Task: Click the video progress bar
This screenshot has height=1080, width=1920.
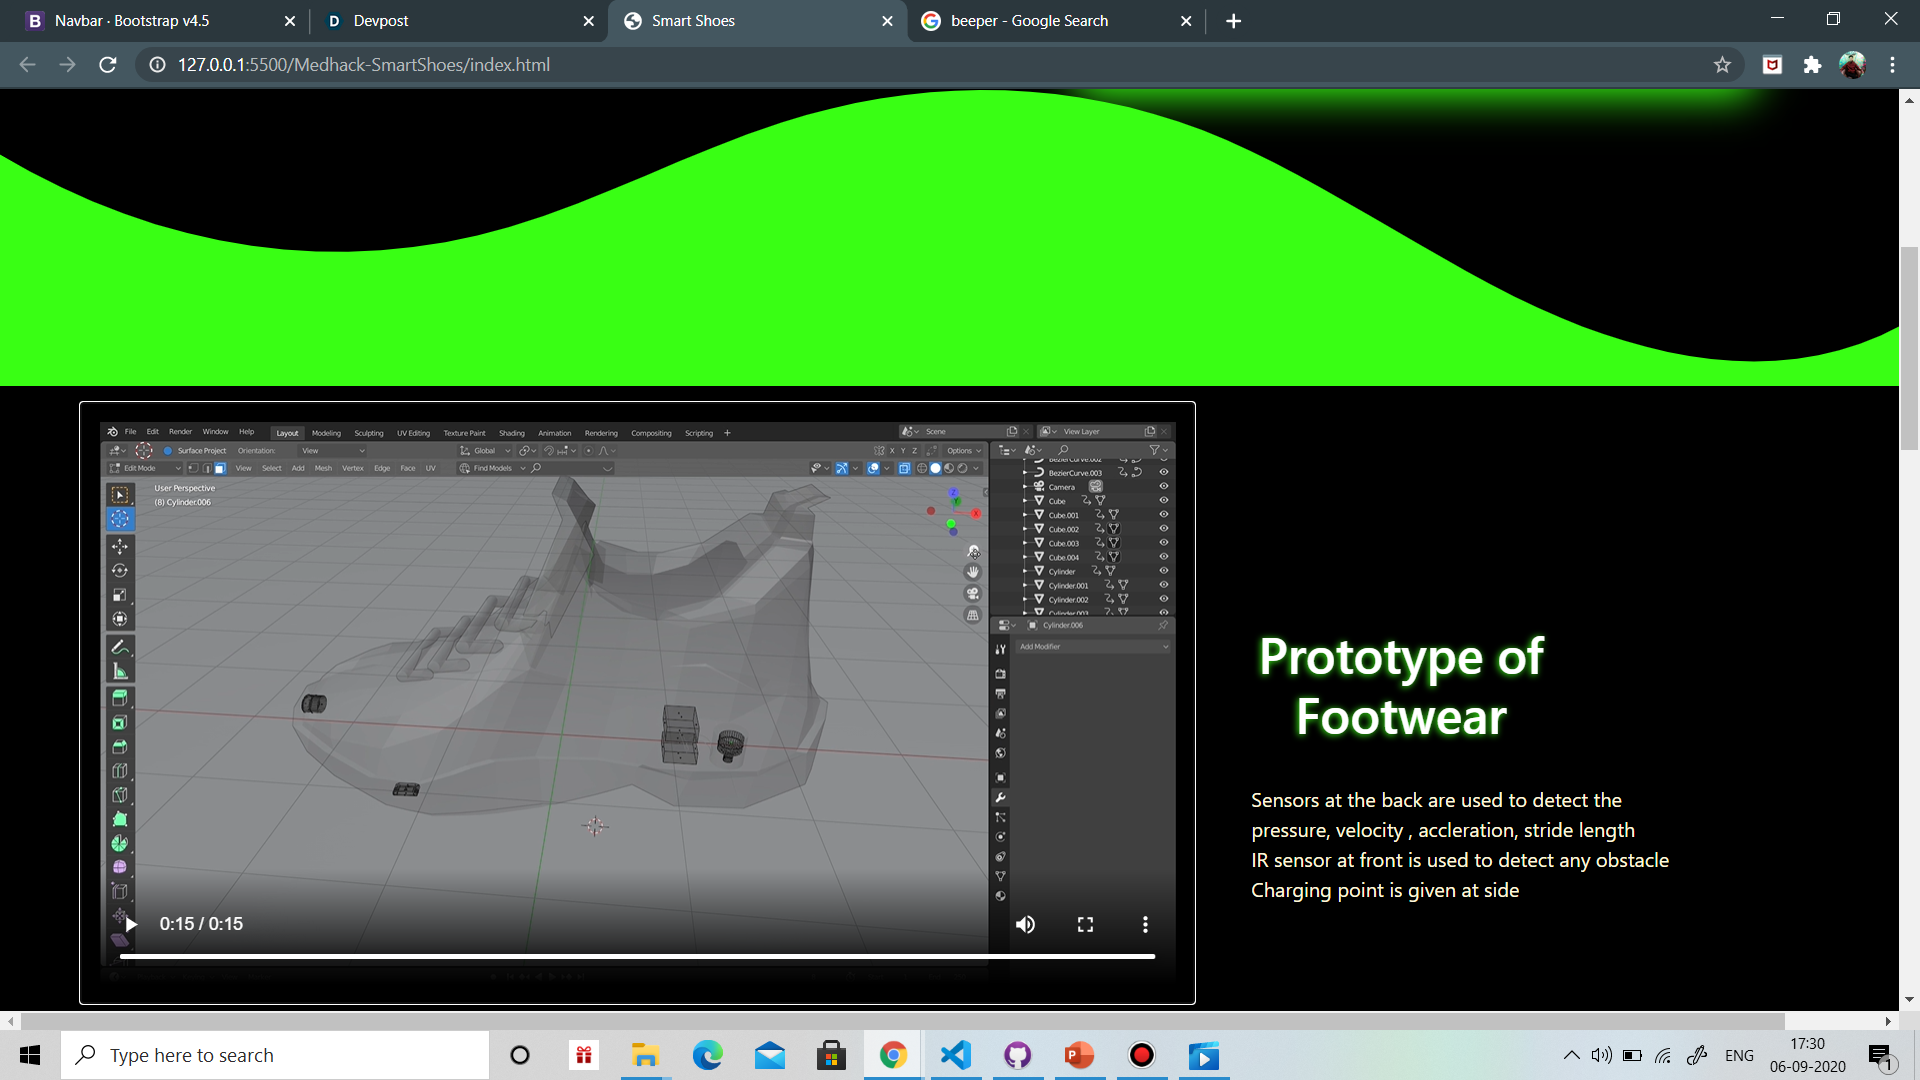Action: click(637, 957)
